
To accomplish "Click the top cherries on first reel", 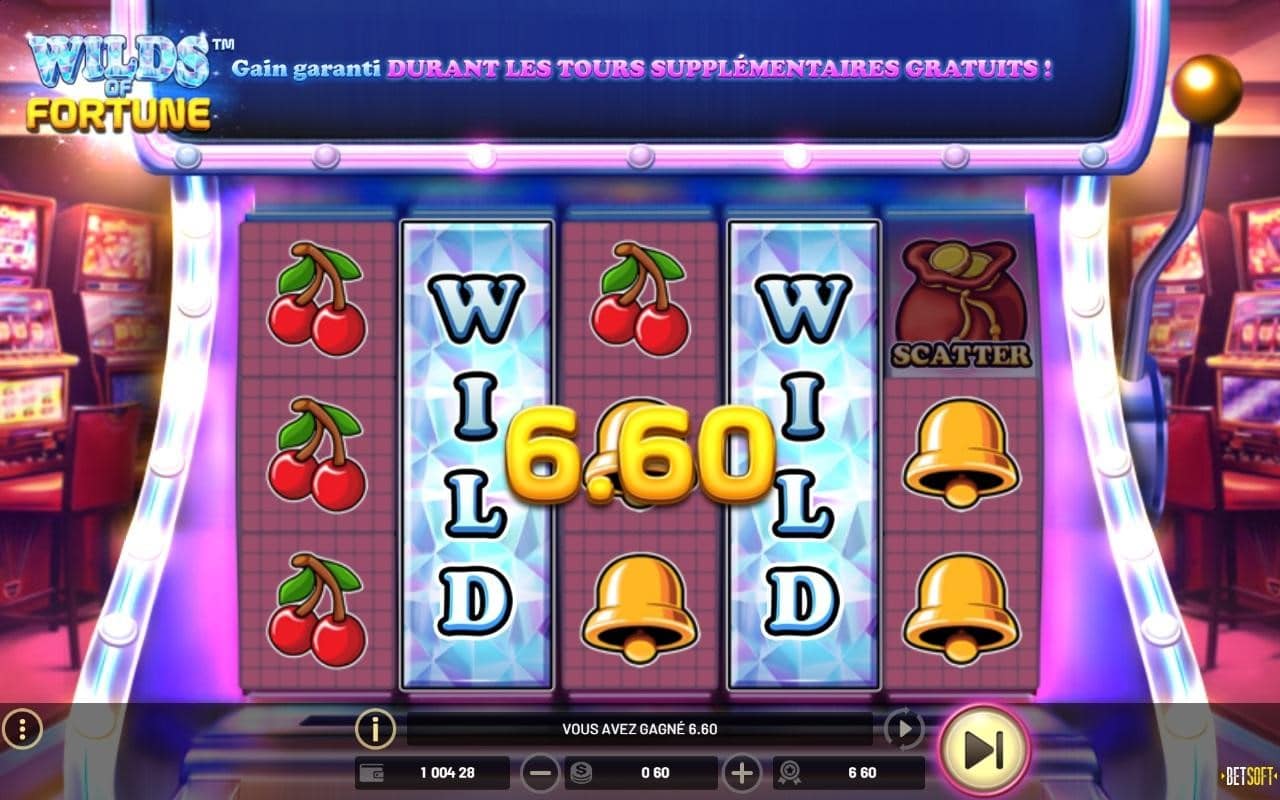I will tap(316, 299).
